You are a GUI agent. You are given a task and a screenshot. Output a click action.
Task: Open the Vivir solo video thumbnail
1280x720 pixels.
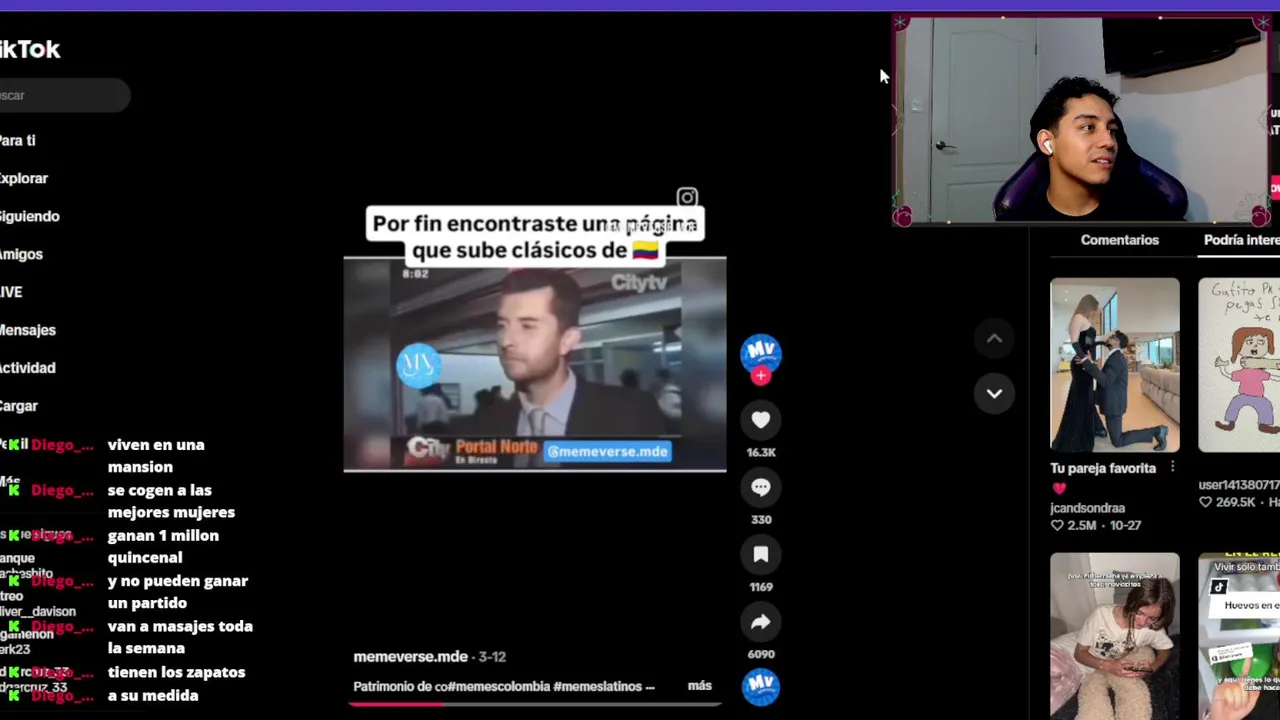1239,636
